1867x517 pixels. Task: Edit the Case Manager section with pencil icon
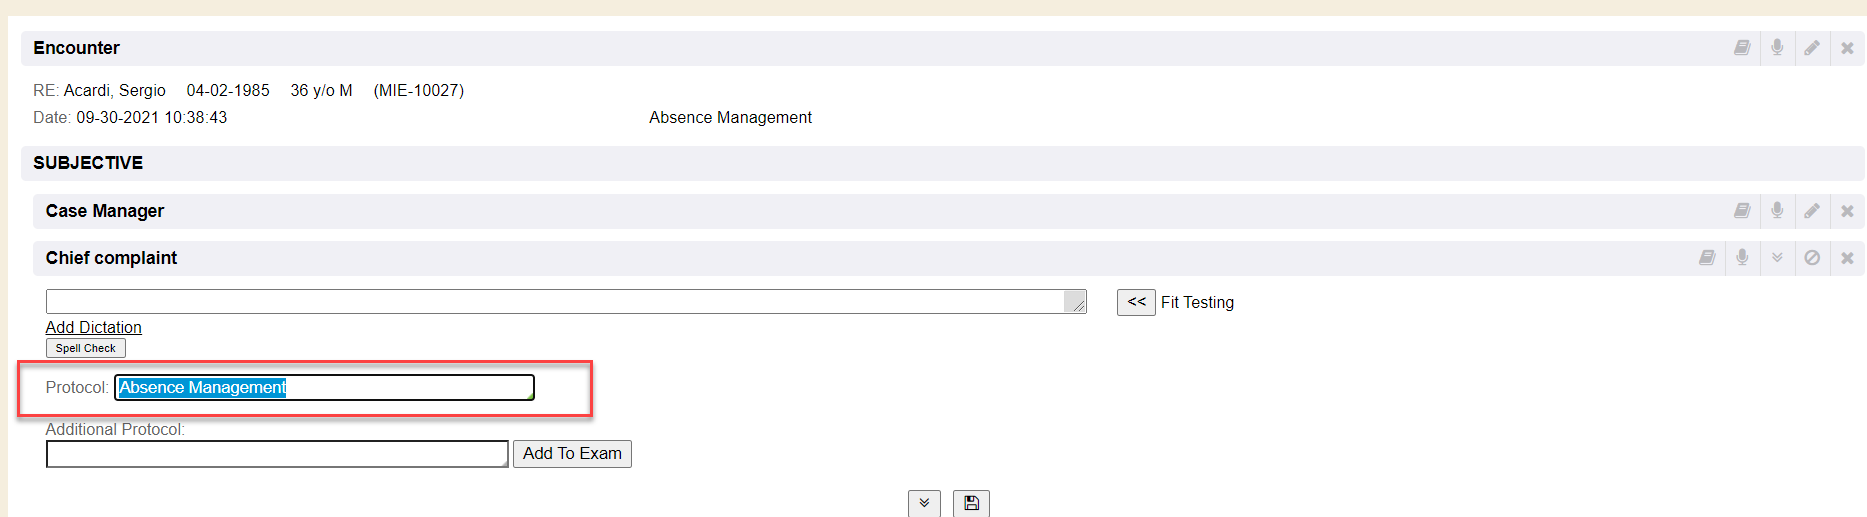pyautogui.click(x=1812, y=211)
